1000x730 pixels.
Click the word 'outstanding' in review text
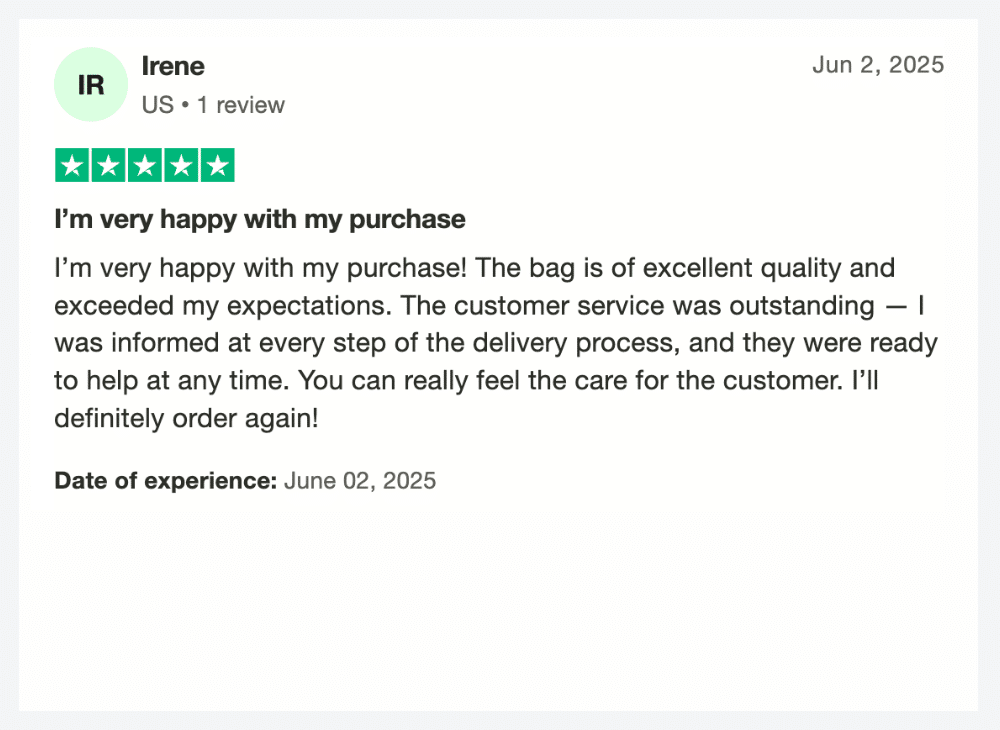coord(802,306)
